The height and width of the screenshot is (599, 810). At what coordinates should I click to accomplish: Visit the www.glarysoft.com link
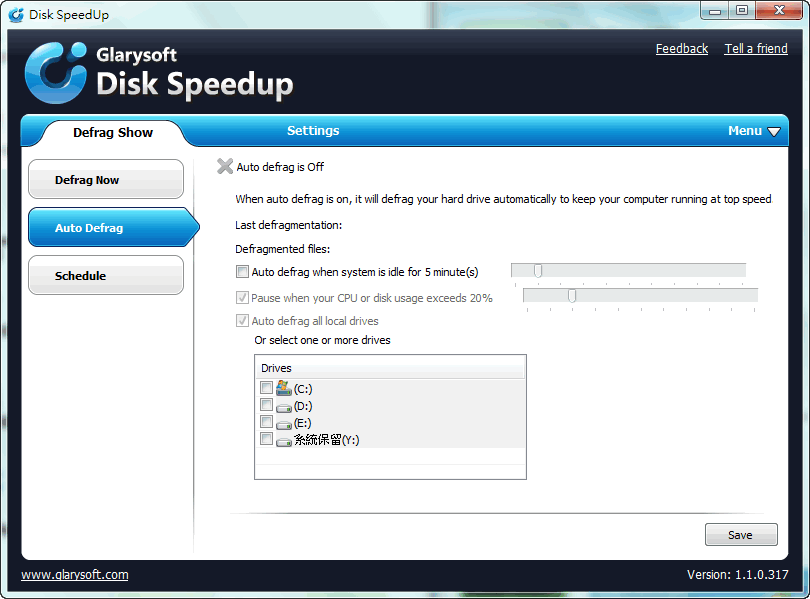[75, 575]
